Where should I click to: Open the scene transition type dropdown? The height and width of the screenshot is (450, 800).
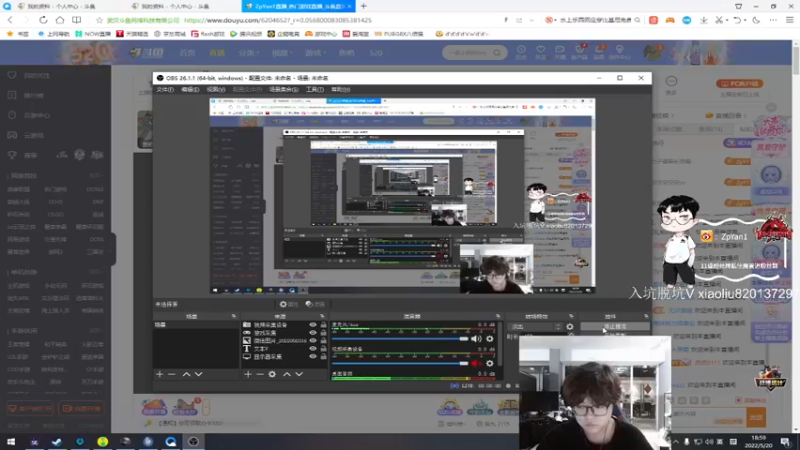pyautogui.click(x=536, y=327)
